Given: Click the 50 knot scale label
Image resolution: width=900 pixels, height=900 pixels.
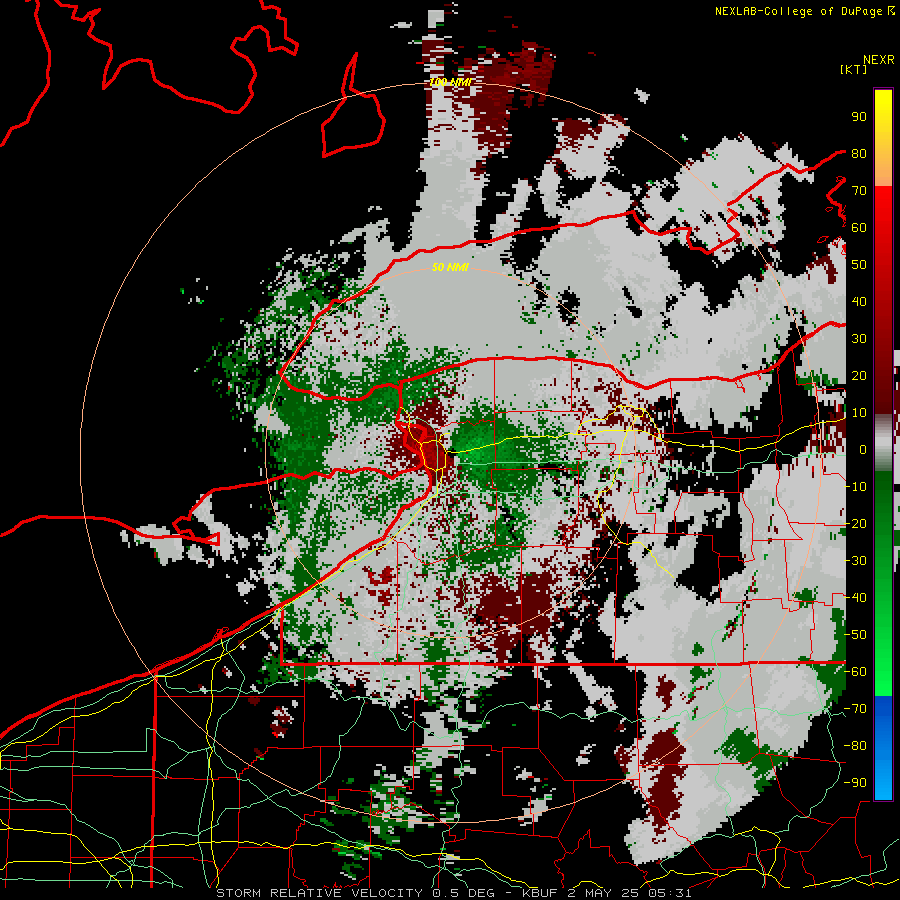Looking at the screenshot, I should coord(859,265).
